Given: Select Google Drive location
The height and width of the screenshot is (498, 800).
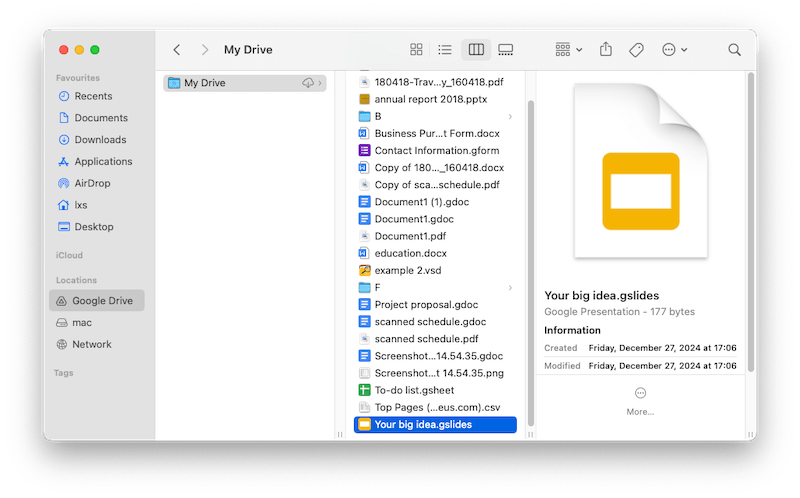Looking at the screenshot, I should (97, 301).
